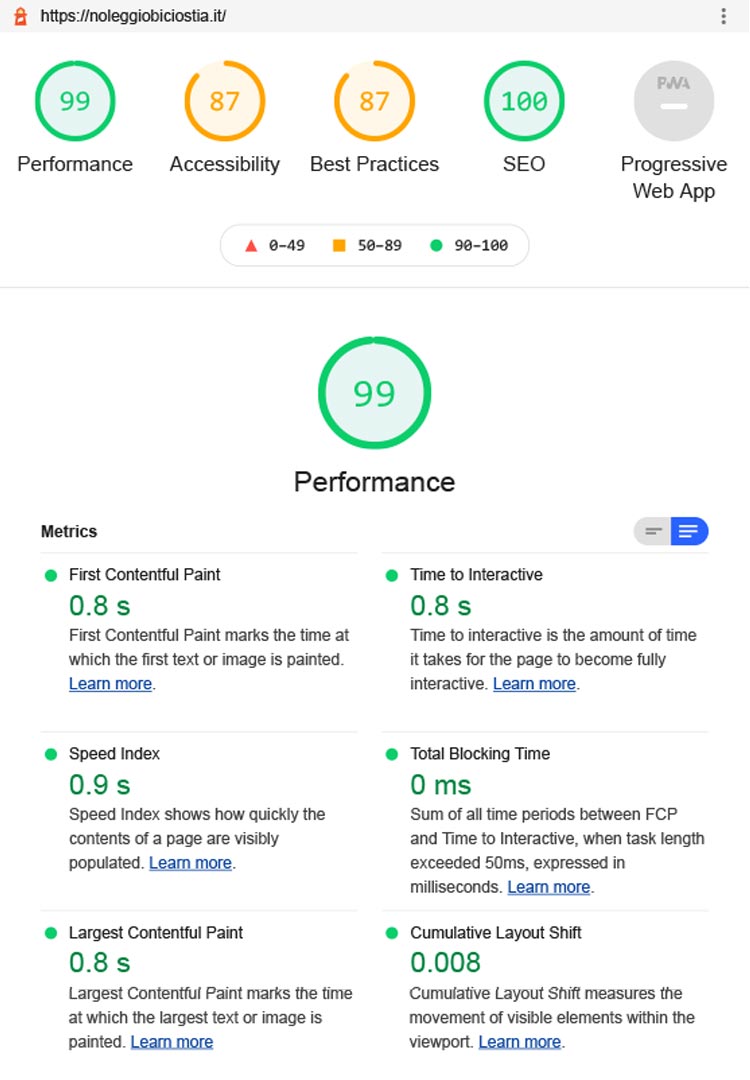The height and width of the screenshot is (1080, 750).
Task: Click the large Performance 99 gauge
Action: tap(374, 394)
